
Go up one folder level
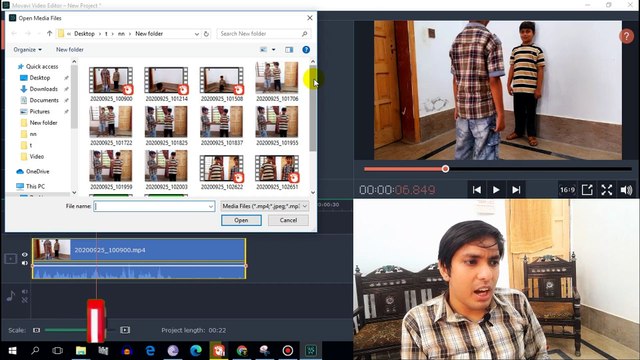pyautogui.click(x=49, y=33)
